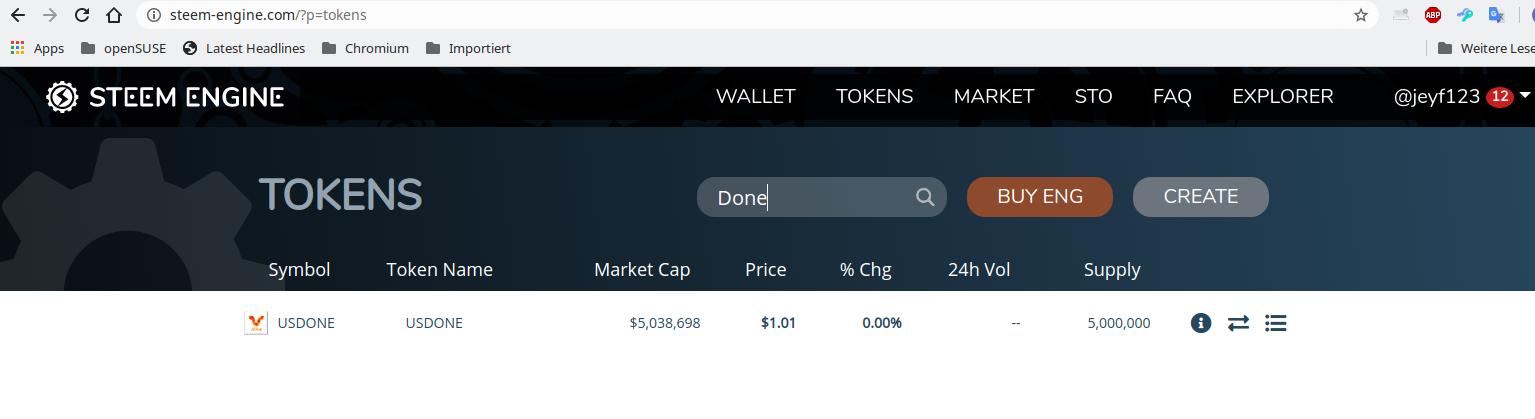Click the search magnifier icon
The width and height of the screenshot is (1535, 419).
[925, 197]
